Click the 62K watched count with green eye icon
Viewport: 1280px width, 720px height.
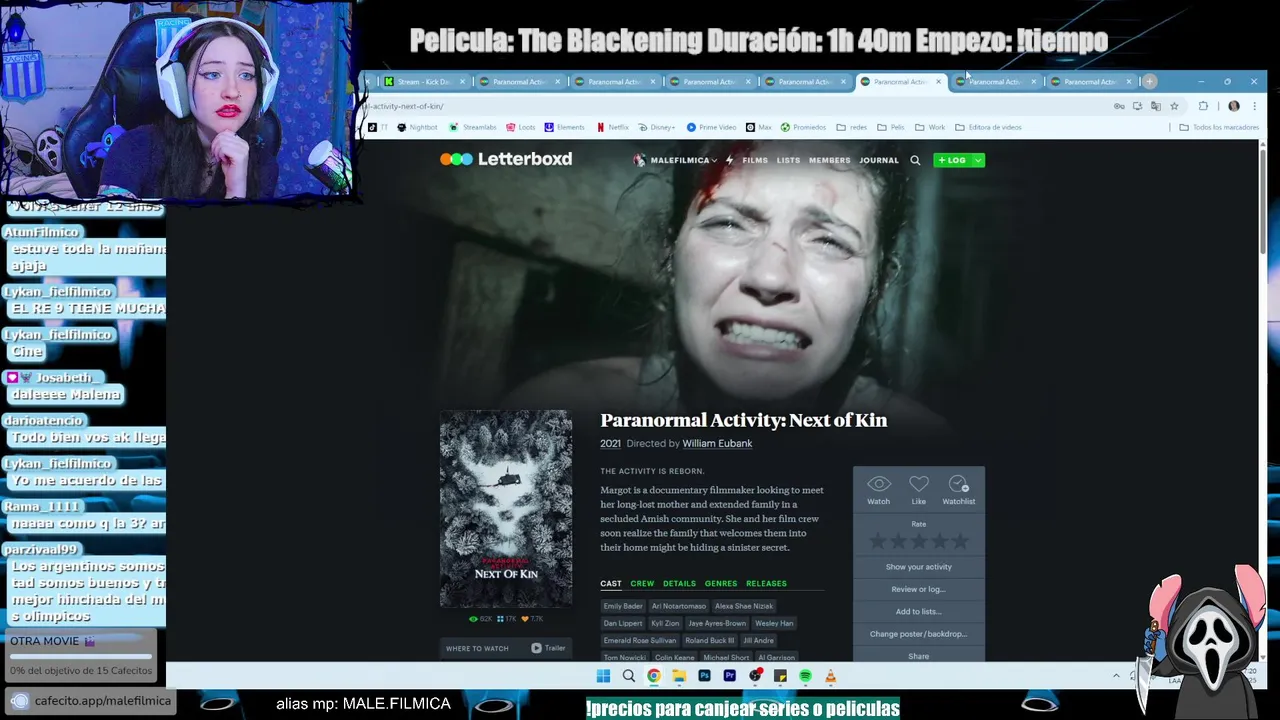481,619
